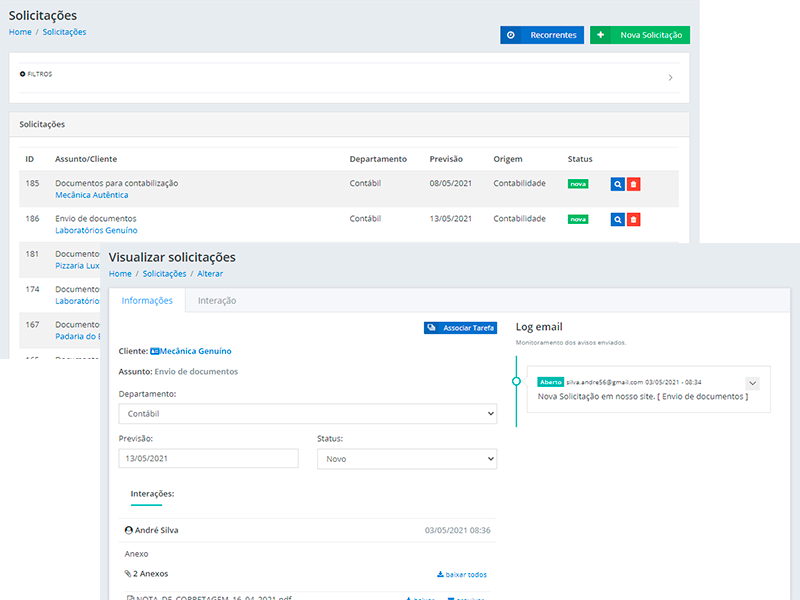This screenshot has width=800, height=600.
Task: Select the Informações tab
Action: (x=147, y=300)
